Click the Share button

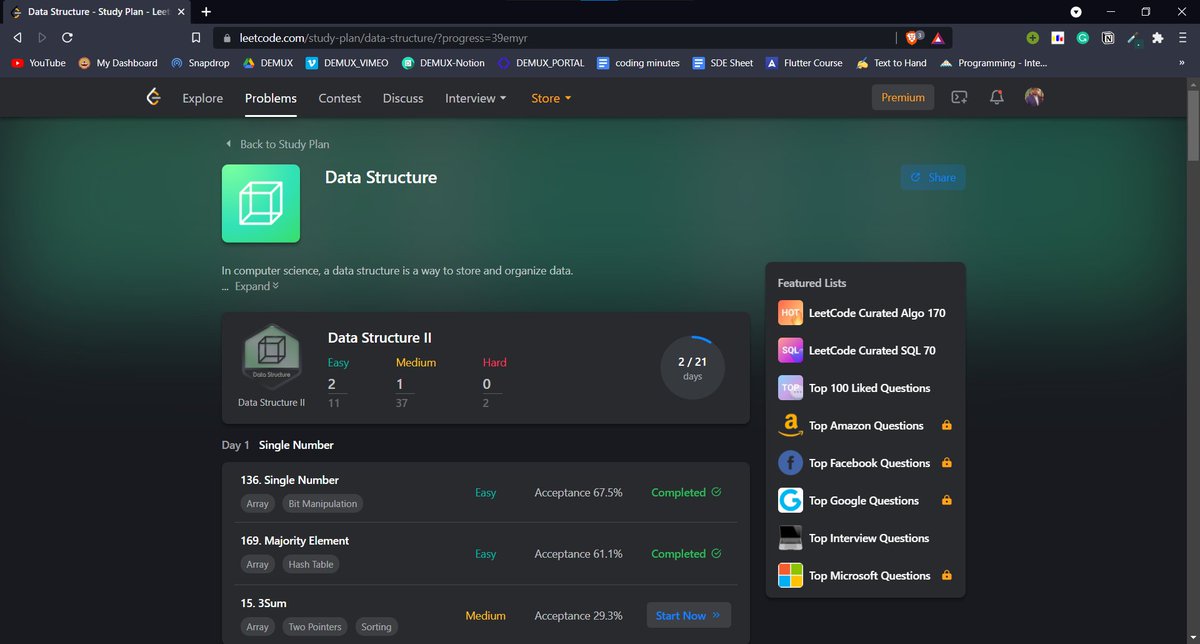(x=933, y=177)
